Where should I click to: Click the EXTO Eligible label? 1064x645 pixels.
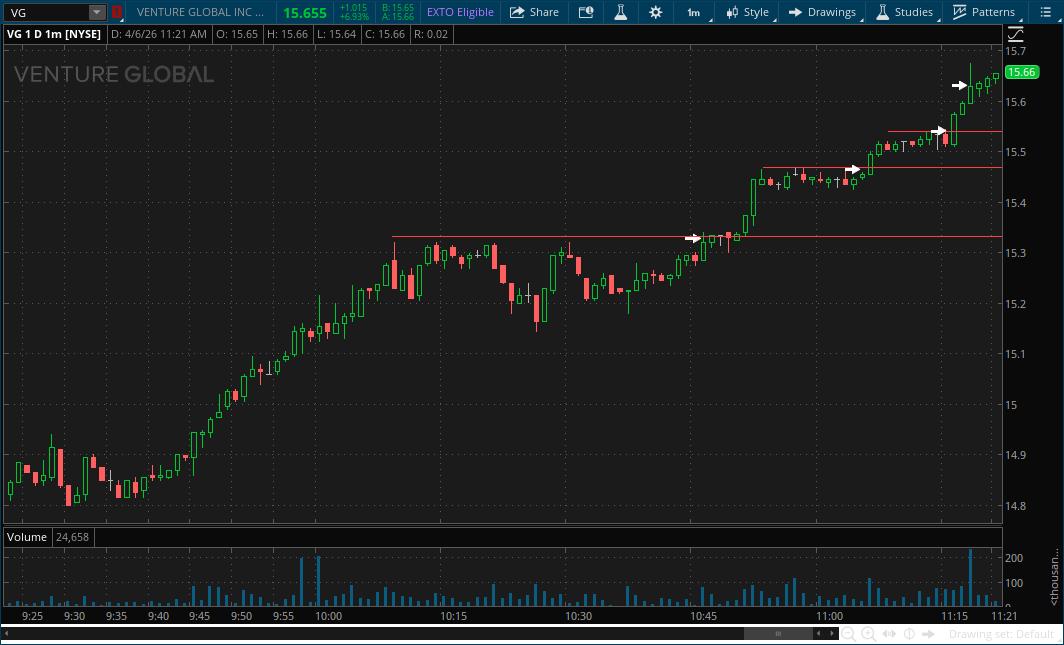click(460, 12)
